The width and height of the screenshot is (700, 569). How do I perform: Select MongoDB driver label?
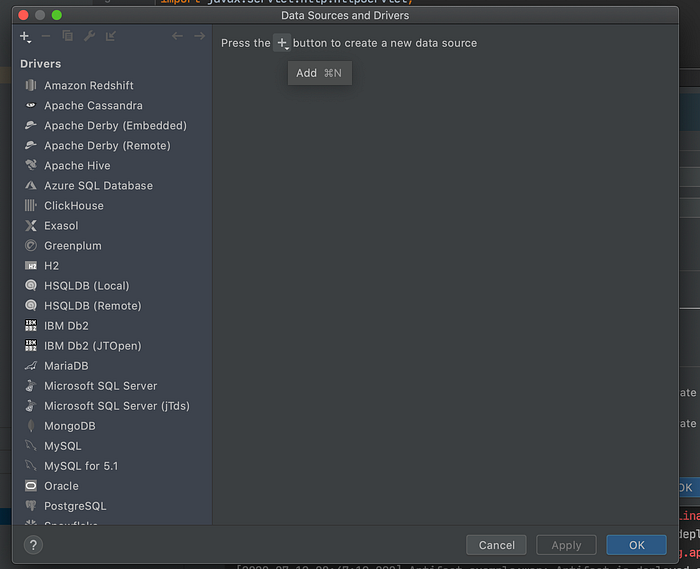(70, 426)
